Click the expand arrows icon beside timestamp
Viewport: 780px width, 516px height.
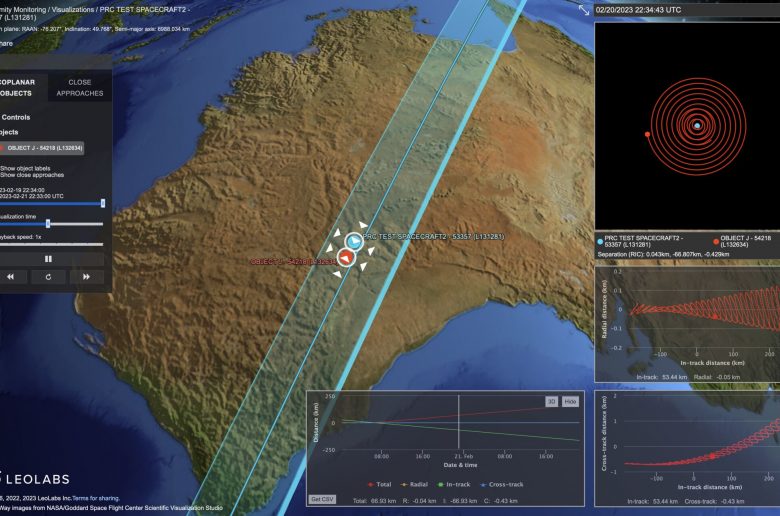(x=584, y=9)
